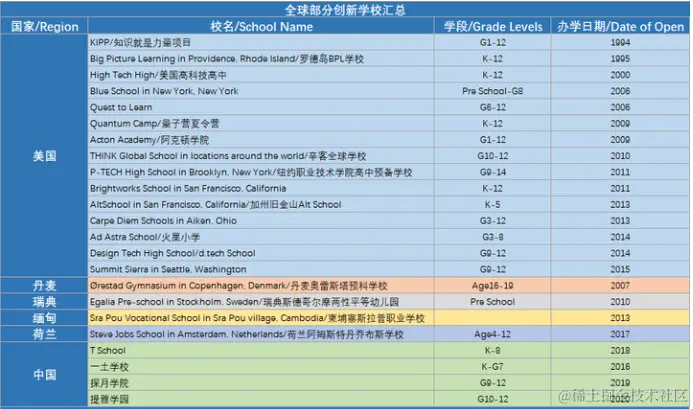Select the AltSchool in San Francisco cell
The image size is (693, 409).
click(x=261, y=204)
